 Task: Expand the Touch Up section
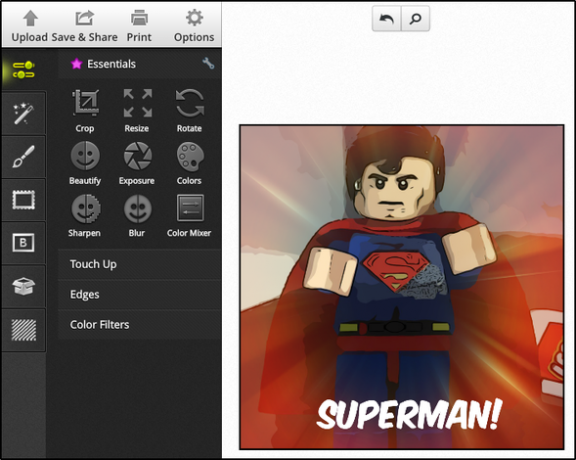coord(140,264)
